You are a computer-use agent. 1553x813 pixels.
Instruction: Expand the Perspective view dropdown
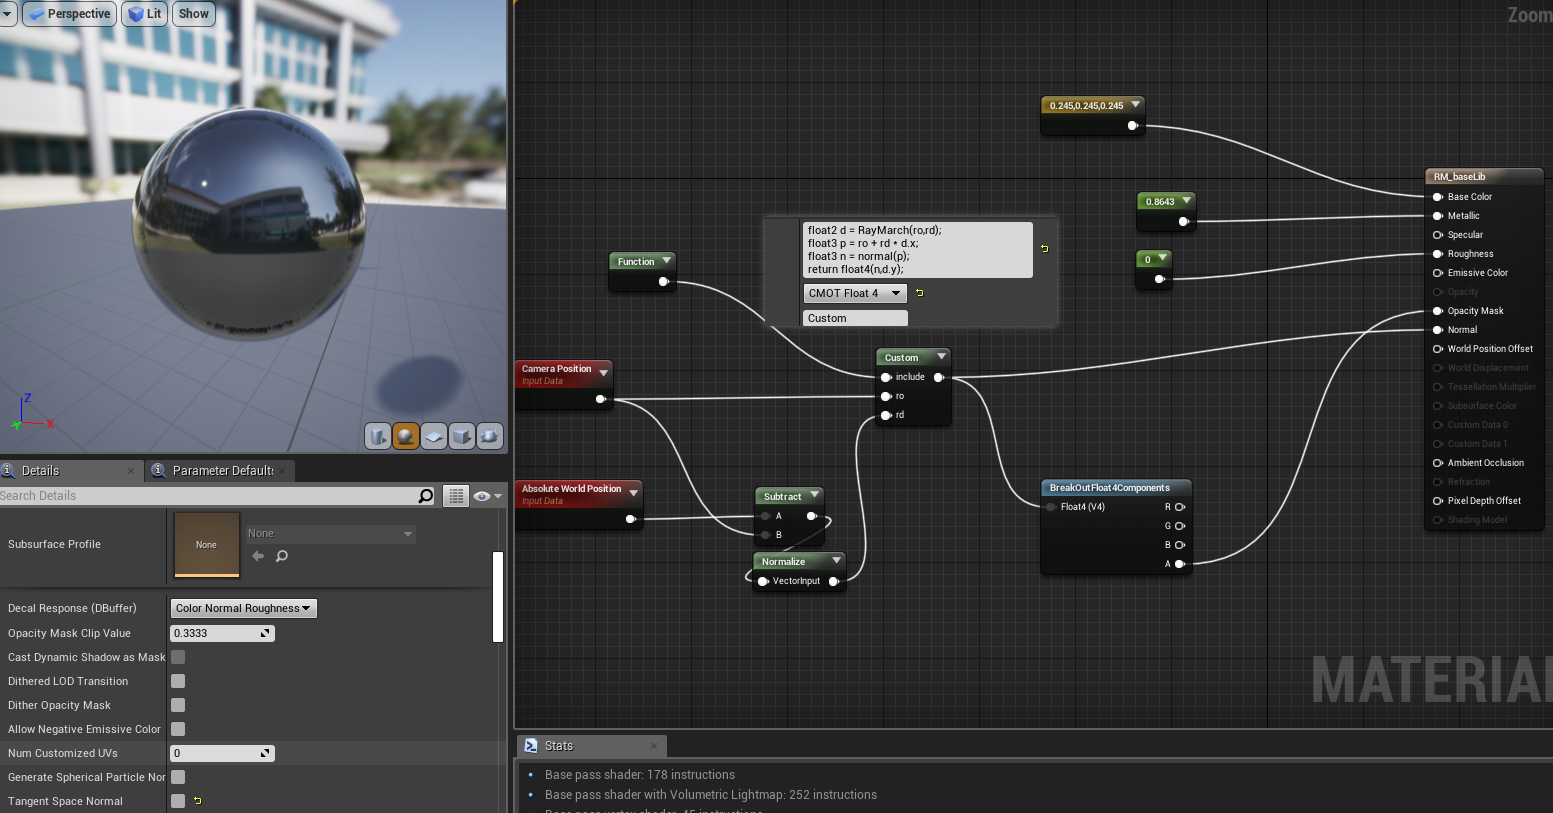pos(68,13)
